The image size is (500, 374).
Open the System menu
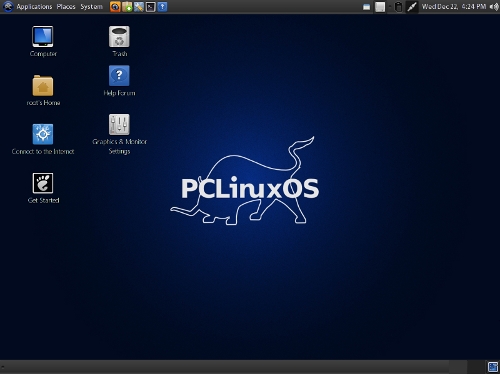(x=91, y=7)
